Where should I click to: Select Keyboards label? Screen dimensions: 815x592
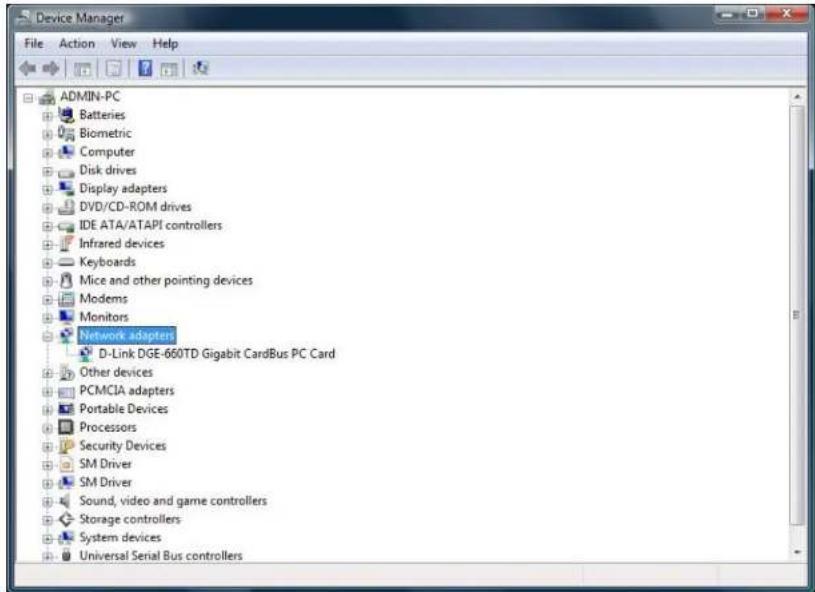pos(108,262)
